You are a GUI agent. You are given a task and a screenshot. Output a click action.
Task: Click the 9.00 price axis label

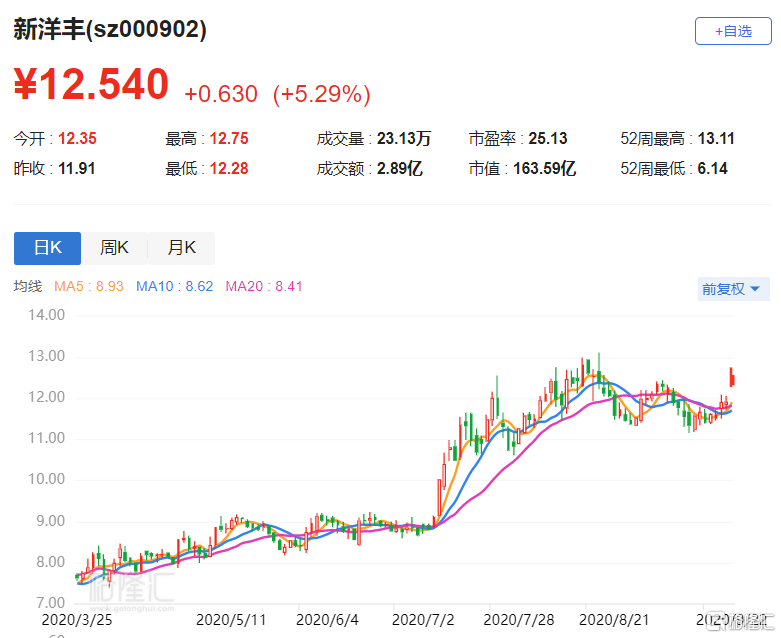tap(50, 521)
